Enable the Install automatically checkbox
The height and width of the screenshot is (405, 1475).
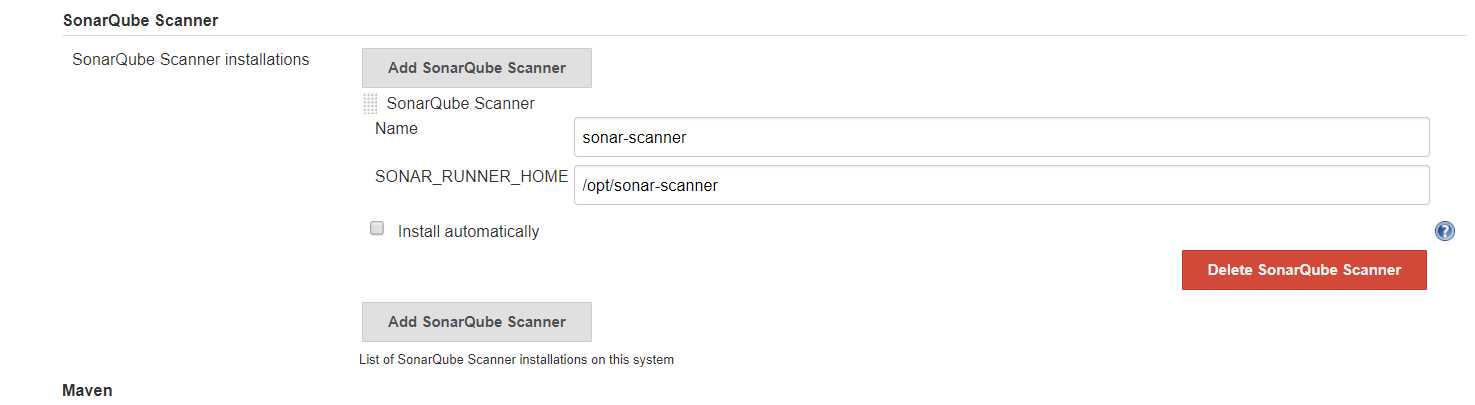point(377,229)
